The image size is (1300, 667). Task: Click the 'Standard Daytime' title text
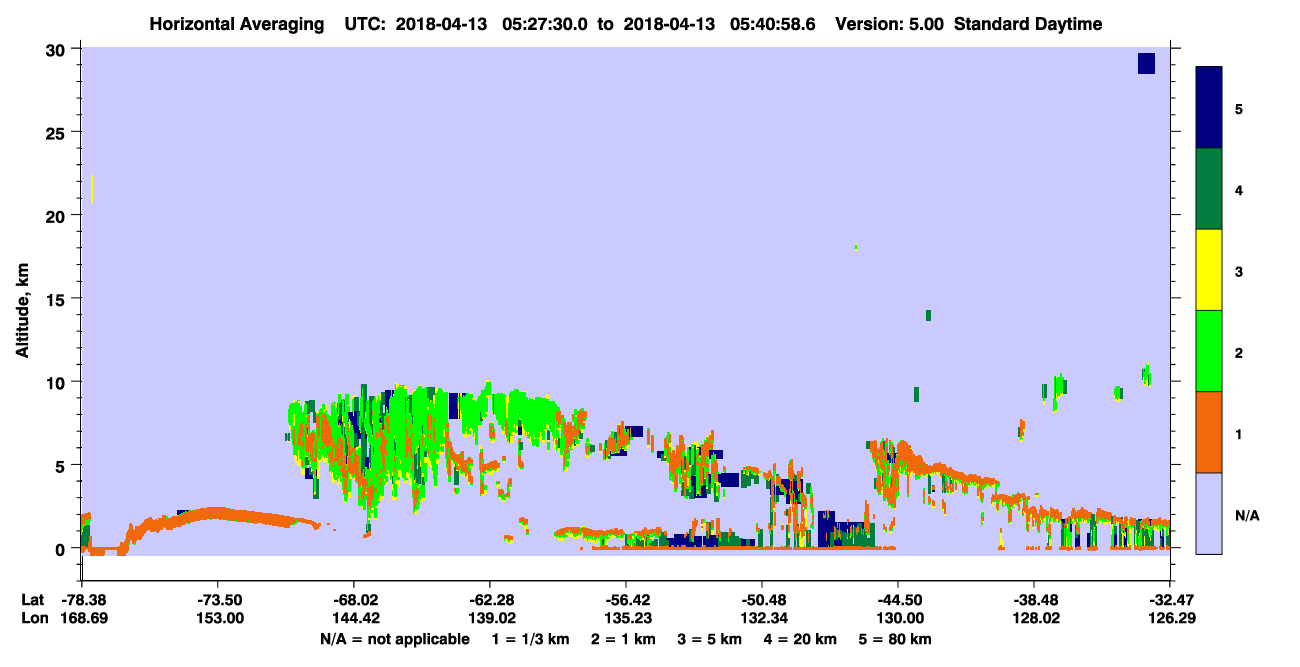1028,24
